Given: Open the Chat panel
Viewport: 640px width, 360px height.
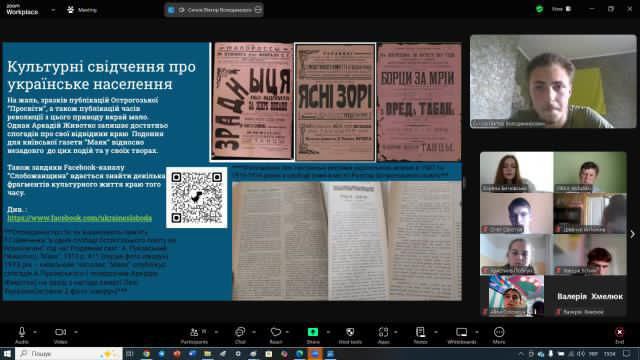Looking at the screenshot, I should (x=240, y=335).
